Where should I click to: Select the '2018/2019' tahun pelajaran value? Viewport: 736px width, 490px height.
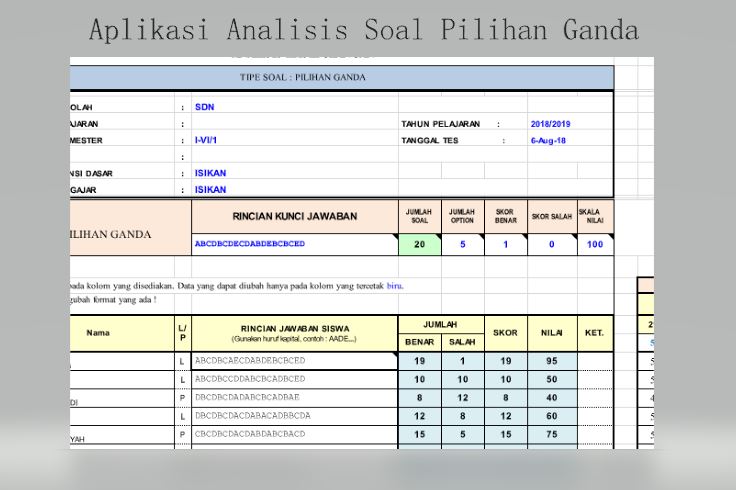pyautogui.click(x=550, y=124)
